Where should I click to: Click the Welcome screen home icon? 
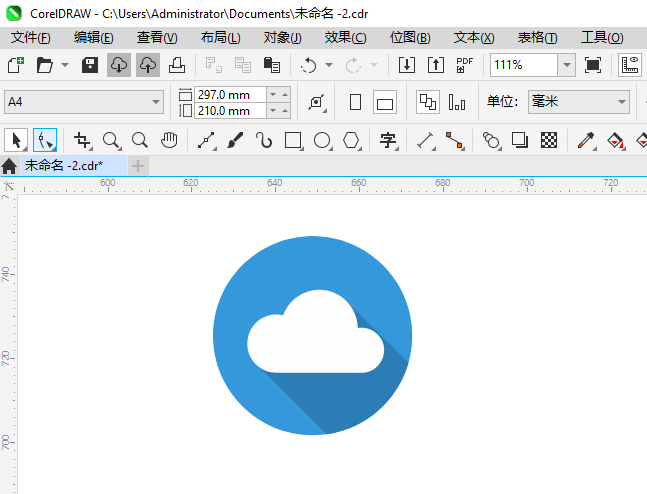9,166
